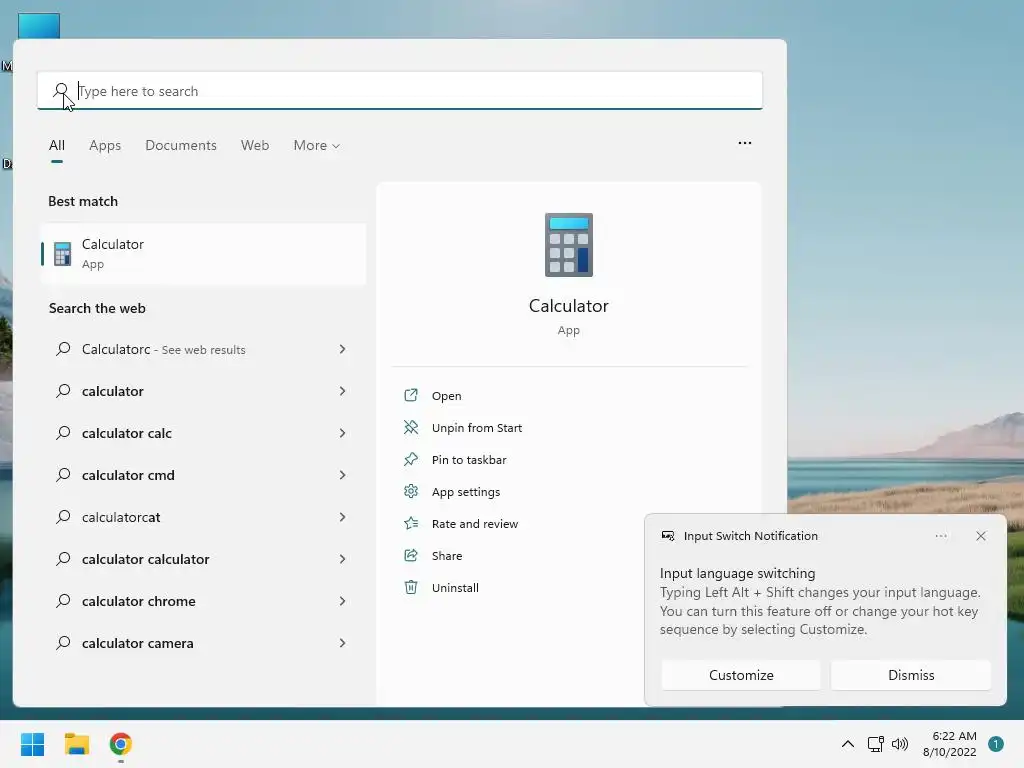Open Calculator best match result
This screenshot has height=768, width=1024.
203,253
